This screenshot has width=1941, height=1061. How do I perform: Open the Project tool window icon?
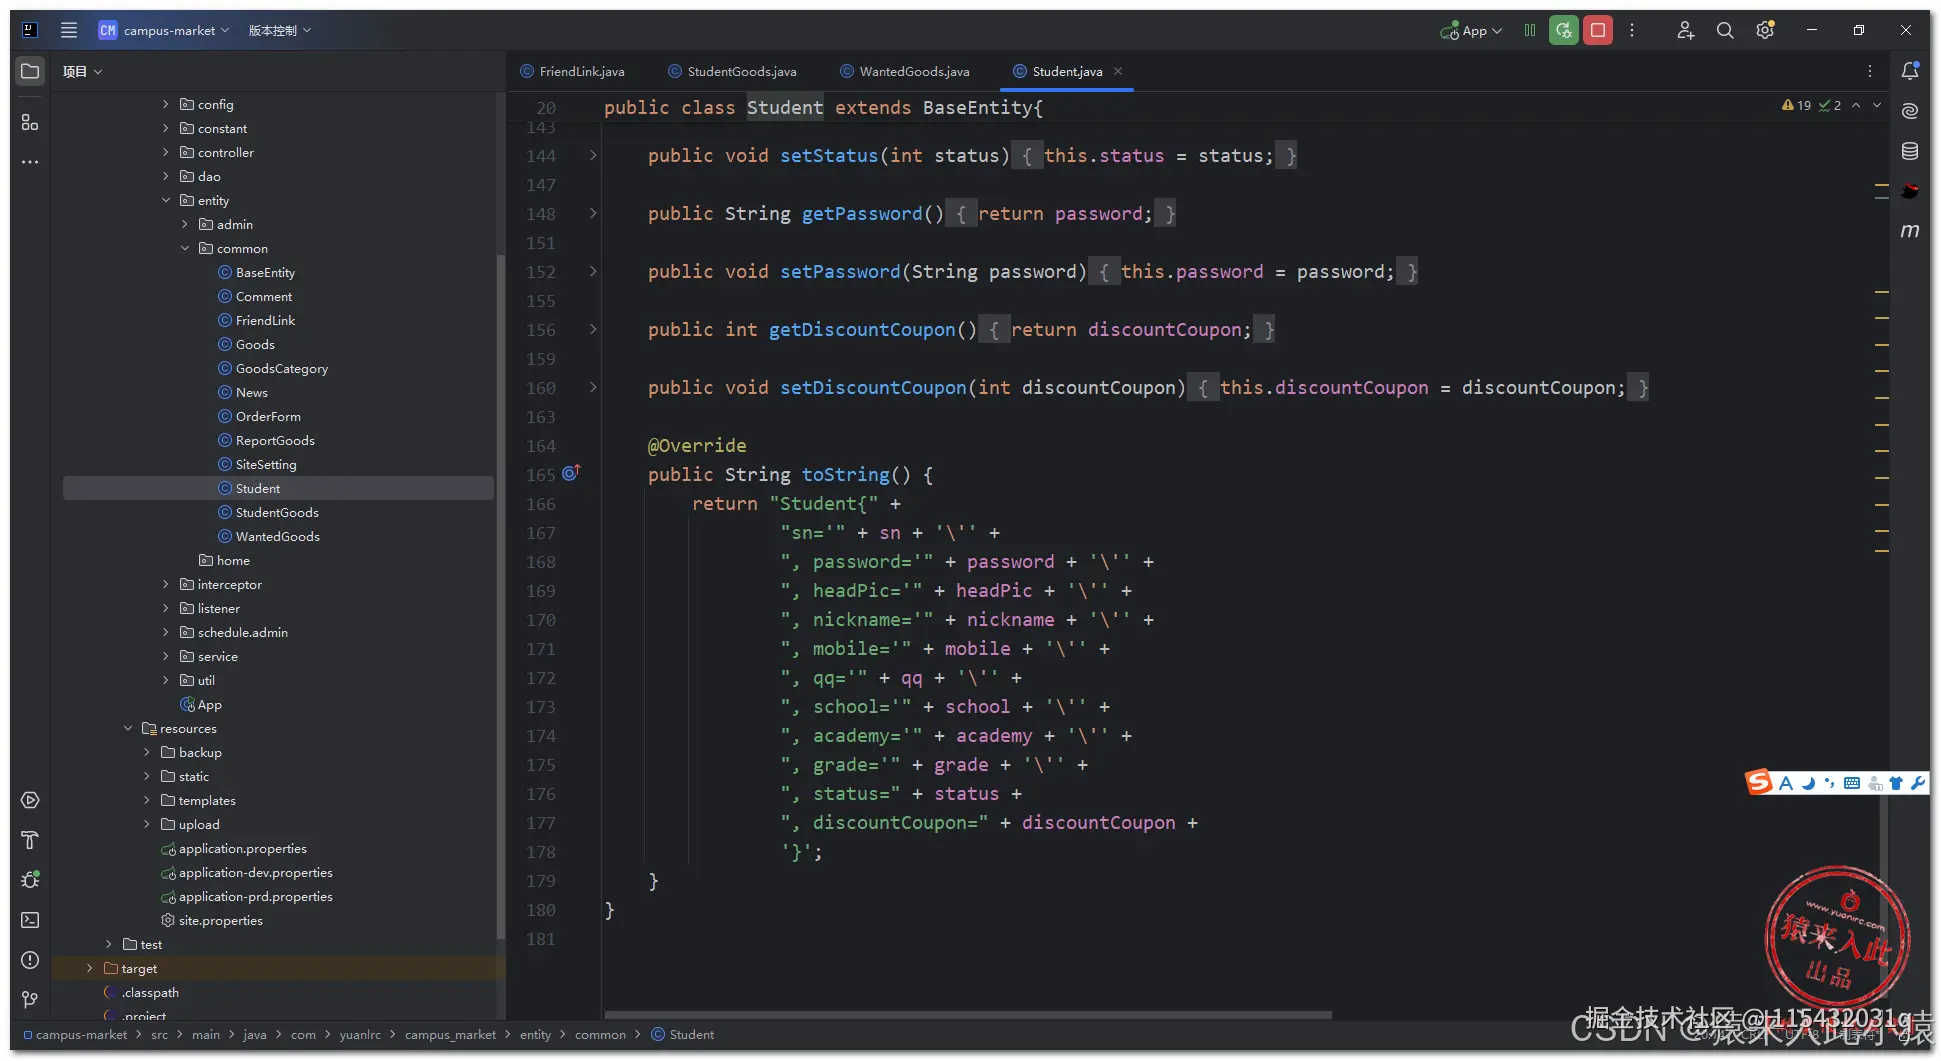coord(30,71)
